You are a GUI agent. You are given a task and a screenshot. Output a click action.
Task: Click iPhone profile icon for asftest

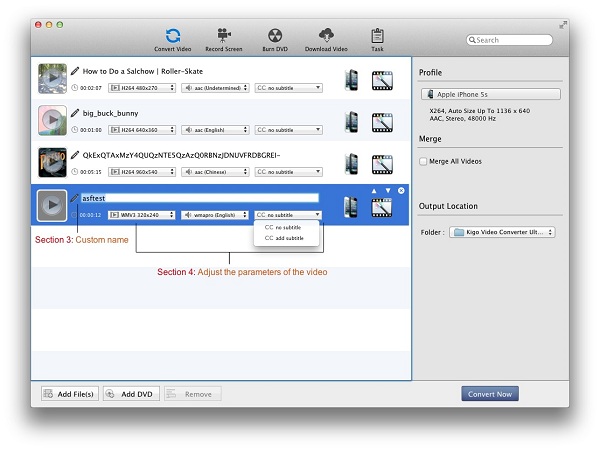tap(351, 207)
